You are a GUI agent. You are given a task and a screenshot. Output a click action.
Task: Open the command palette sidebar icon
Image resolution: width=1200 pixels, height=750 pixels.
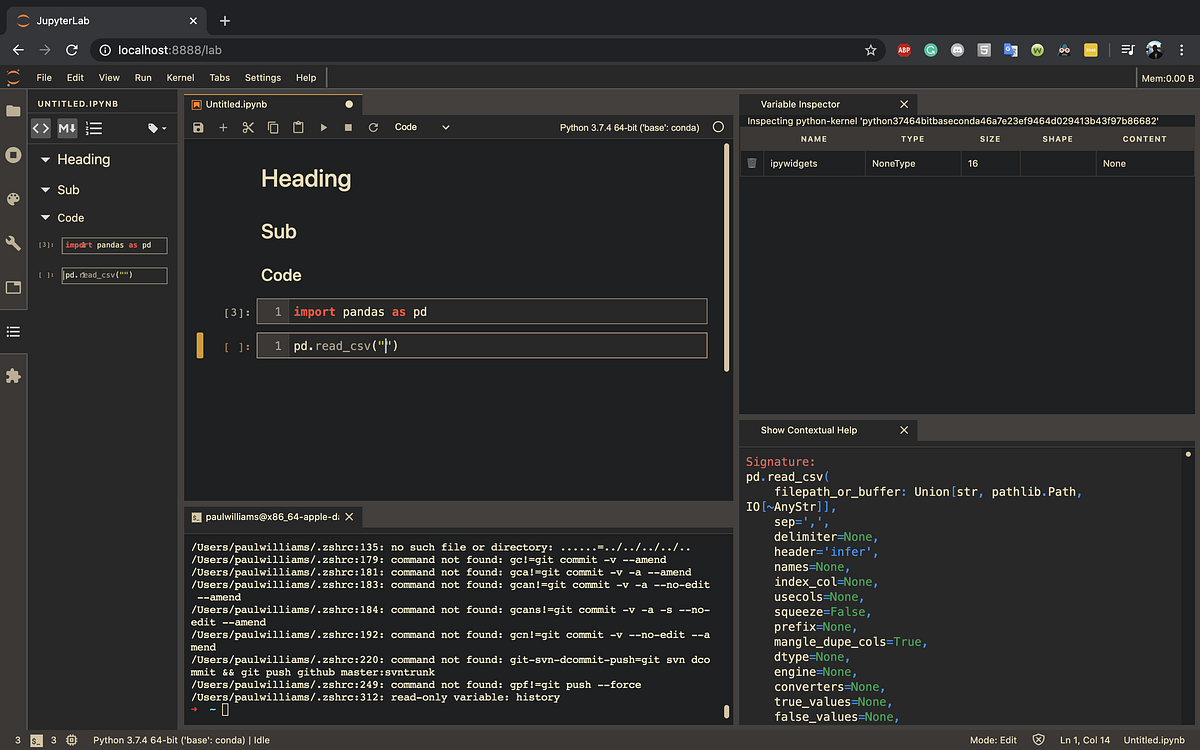click(13, 199)
